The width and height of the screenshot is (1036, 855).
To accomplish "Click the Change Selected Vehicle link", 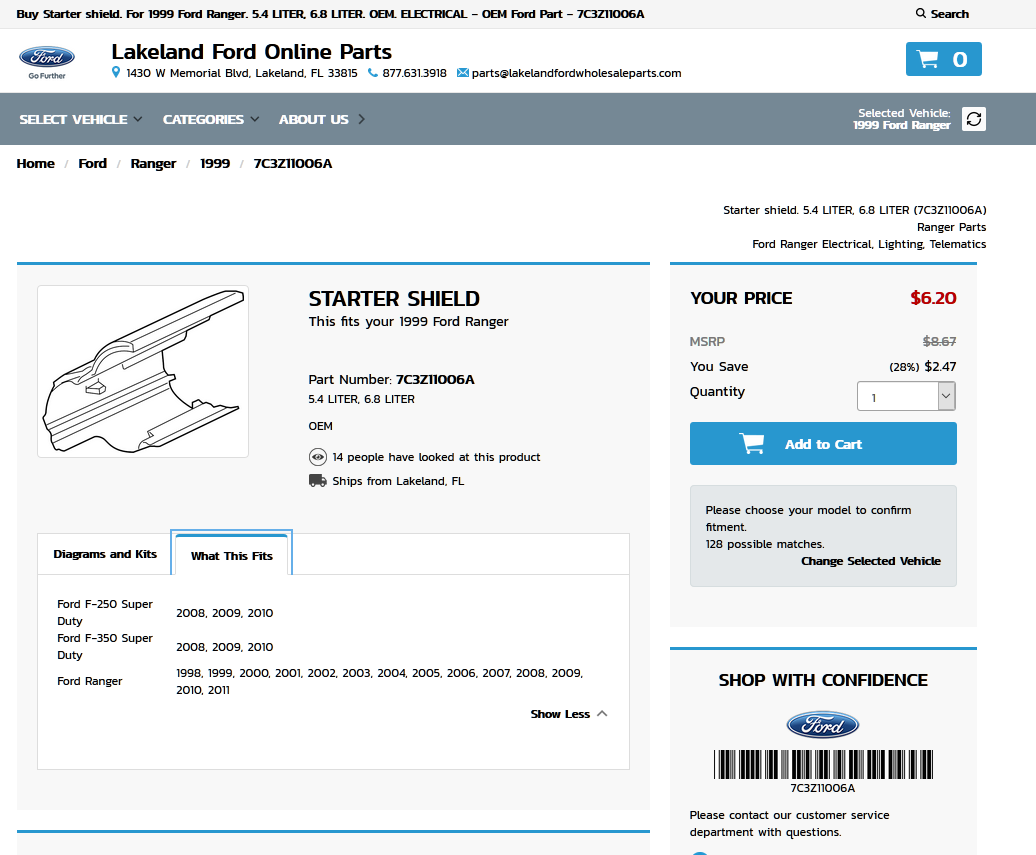I will (870, 561).
